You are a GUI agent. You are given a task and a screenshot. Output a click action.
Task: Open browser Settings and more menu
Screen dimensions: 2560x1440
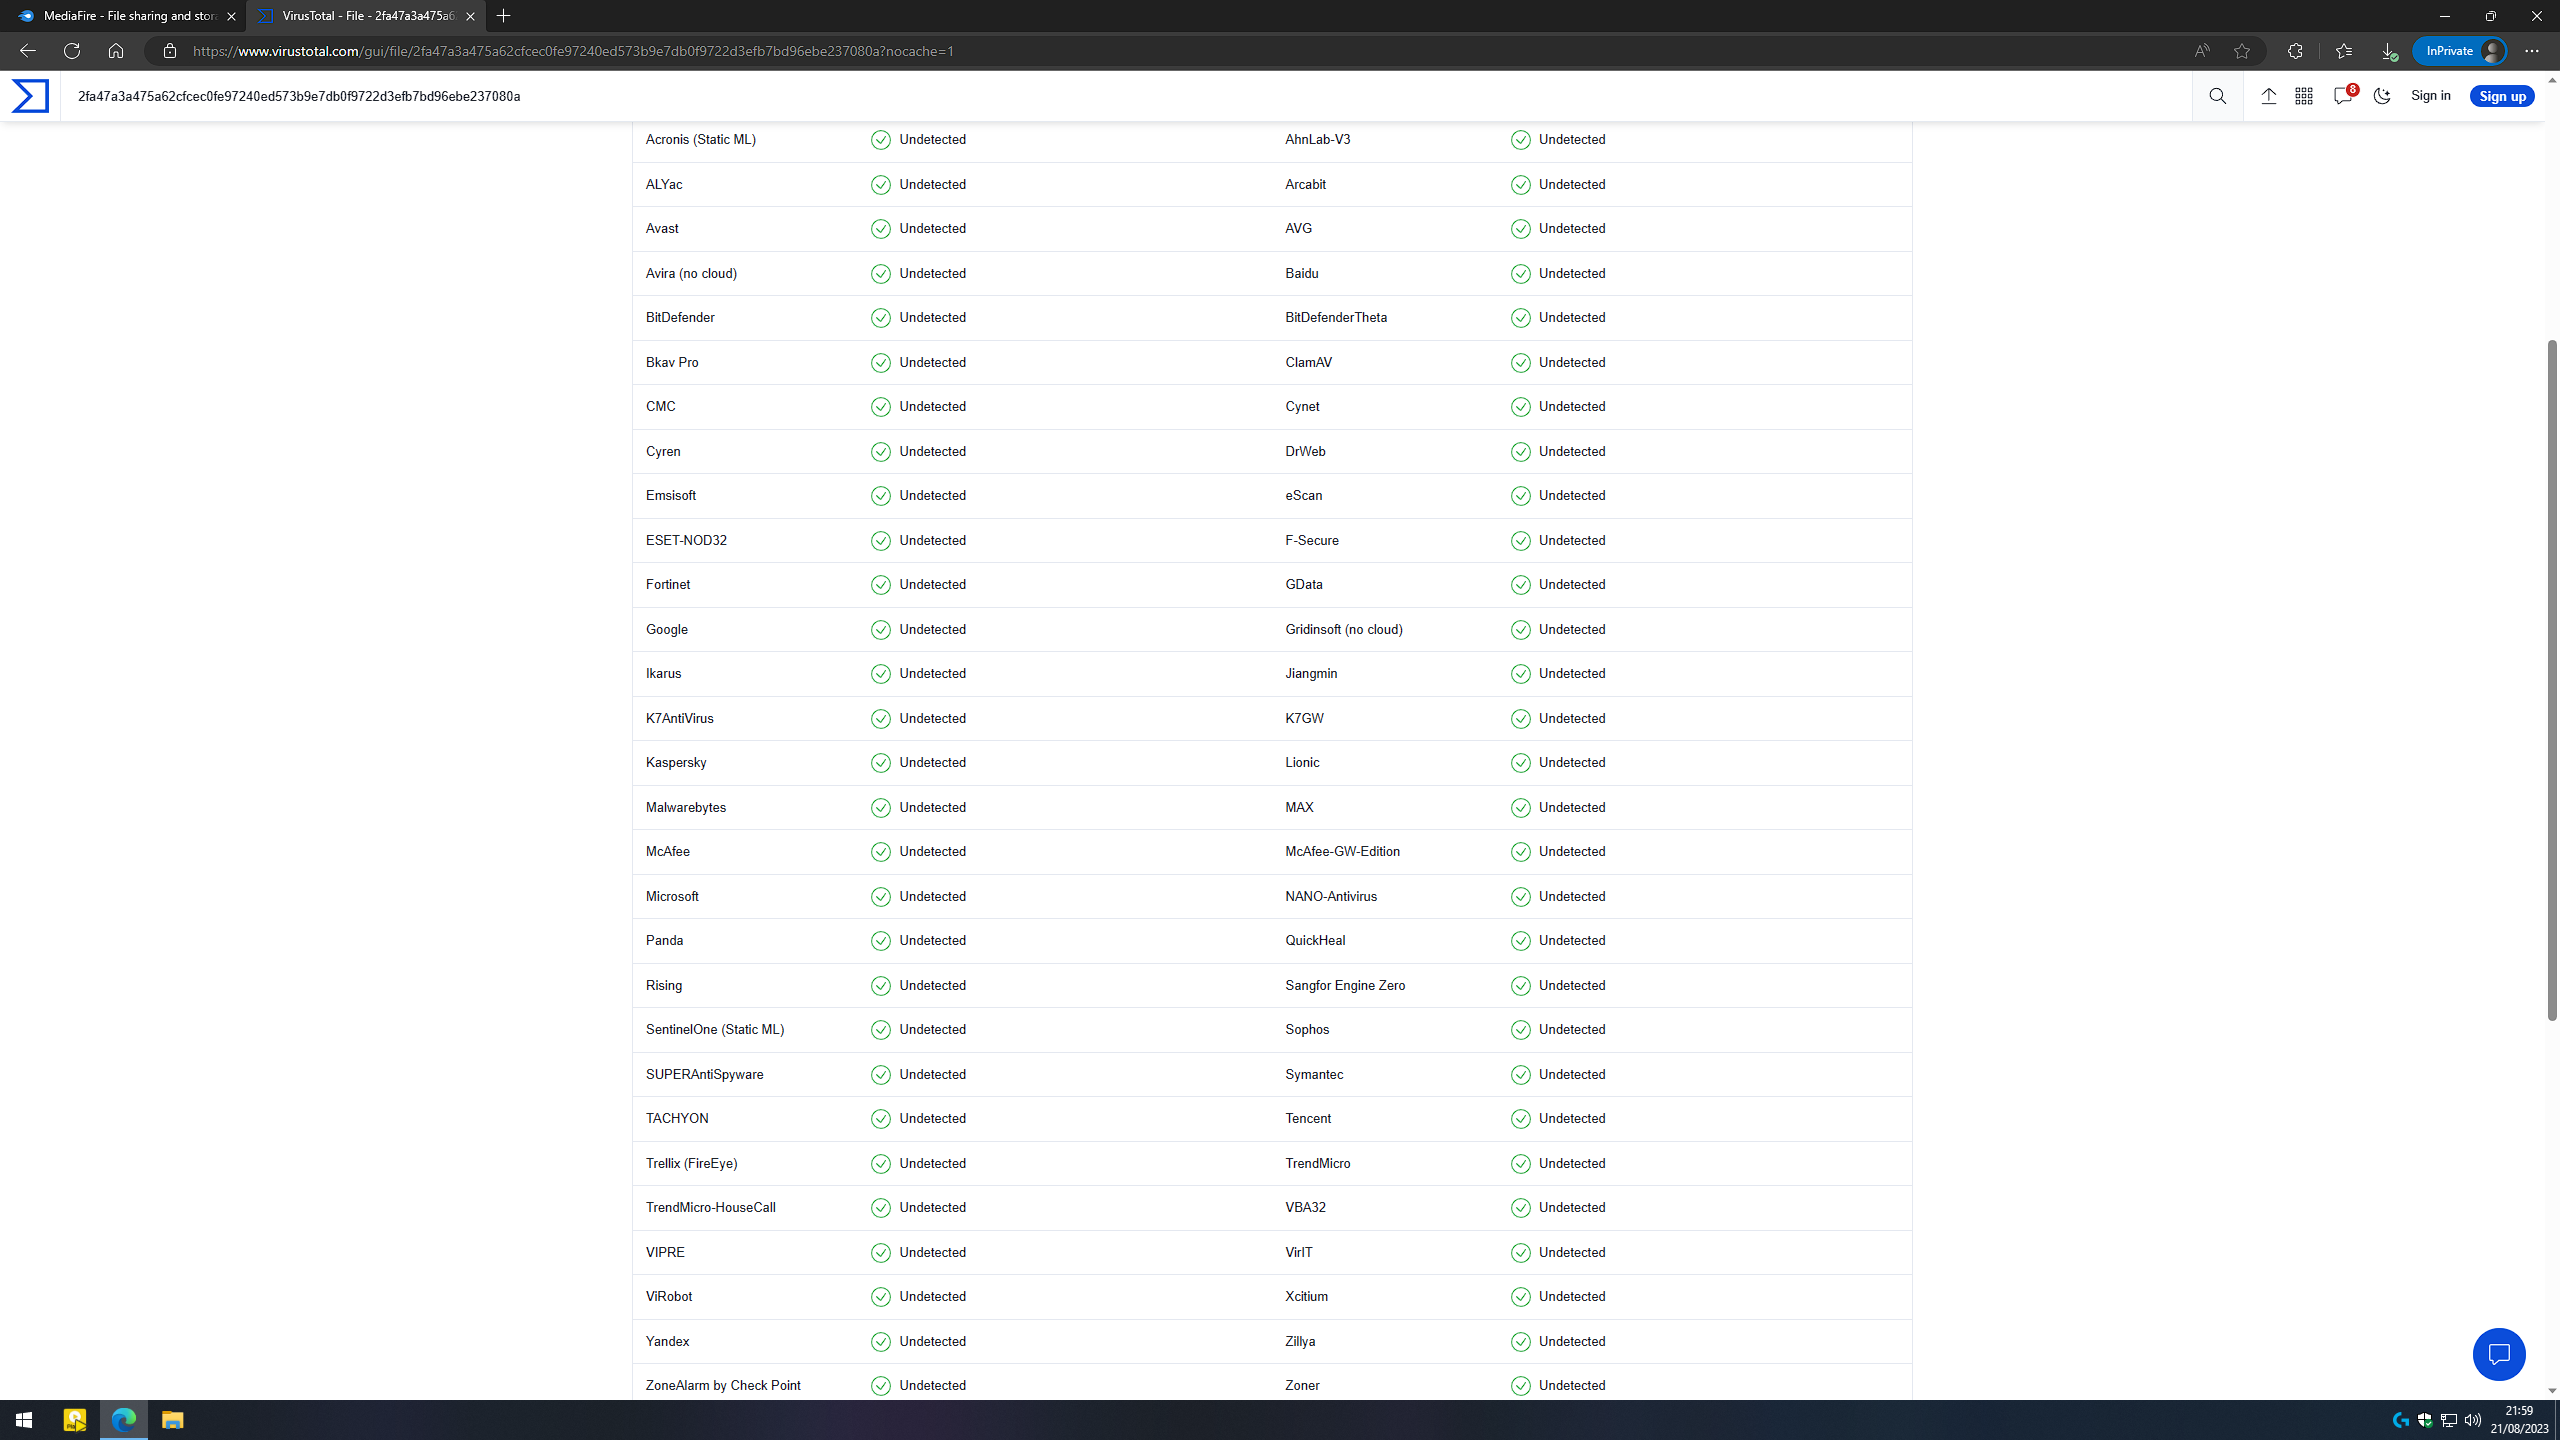[2532, 51]
